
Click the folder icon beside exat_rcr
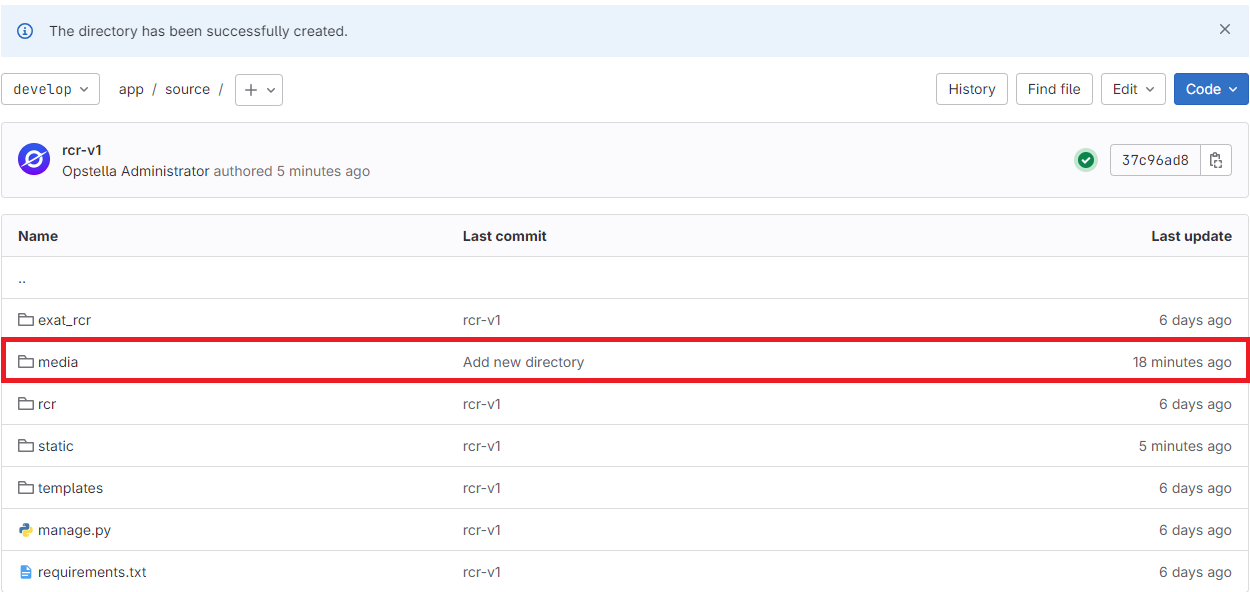click(26, 320)
